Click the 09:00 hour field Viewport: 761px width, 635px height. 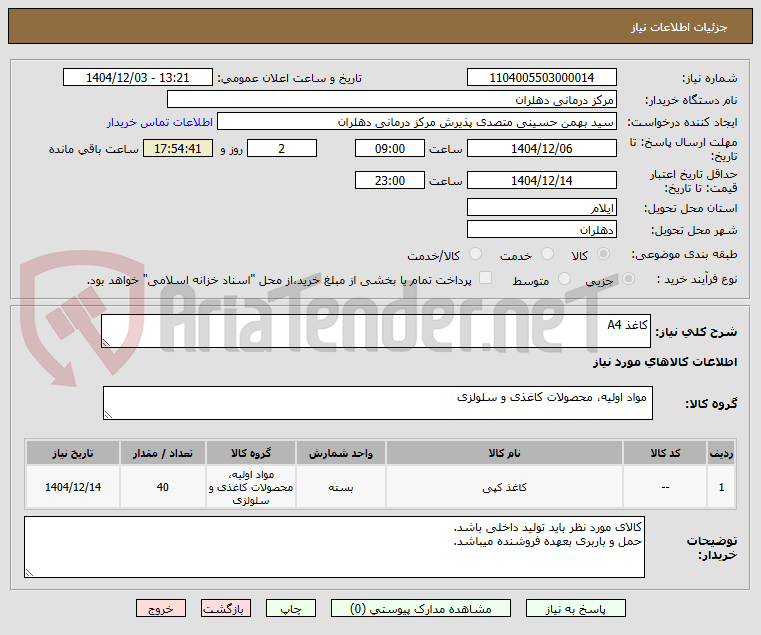click(390, 148)
